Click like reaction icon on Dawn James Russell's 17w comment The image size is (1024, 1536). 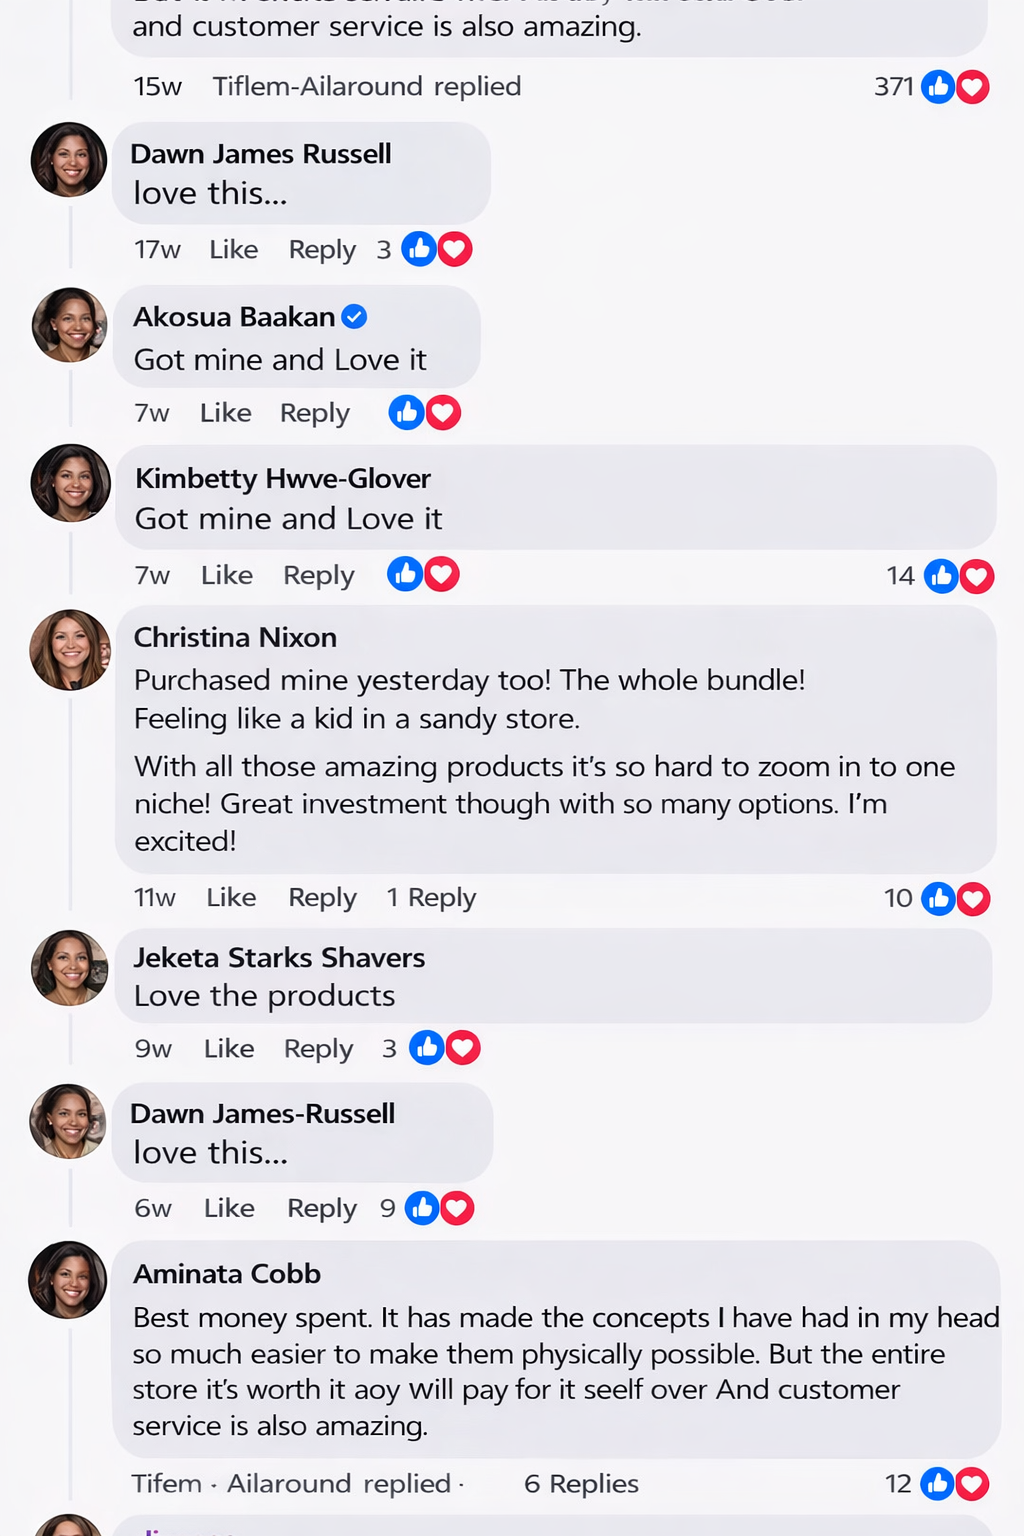[419, 249]
